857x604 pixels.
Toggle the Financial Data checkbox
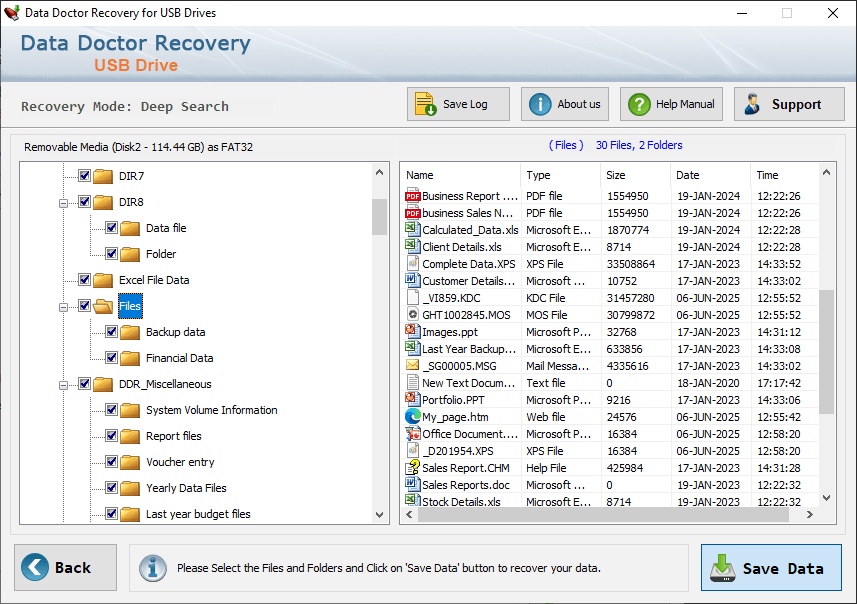pyautogui.click(x=111, y=357)
